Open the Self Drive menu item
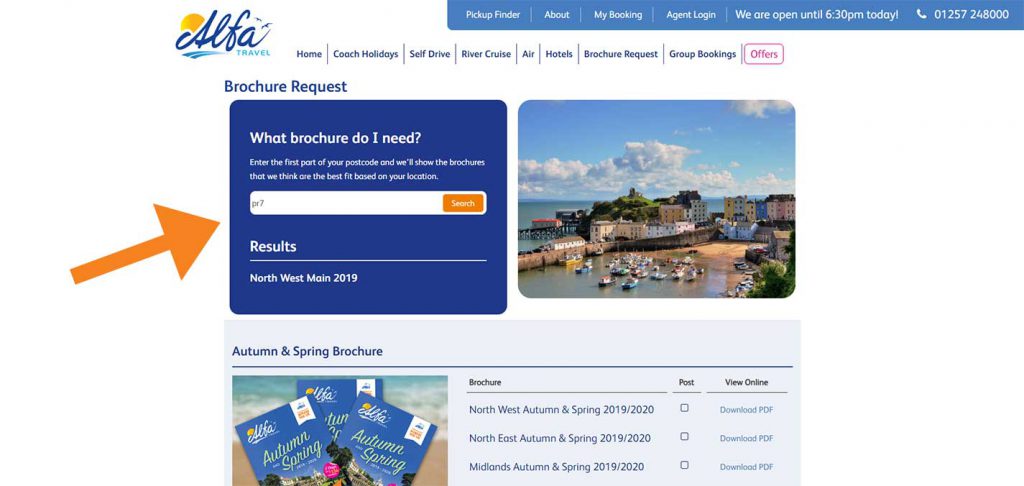 click(x=430, y=54)
